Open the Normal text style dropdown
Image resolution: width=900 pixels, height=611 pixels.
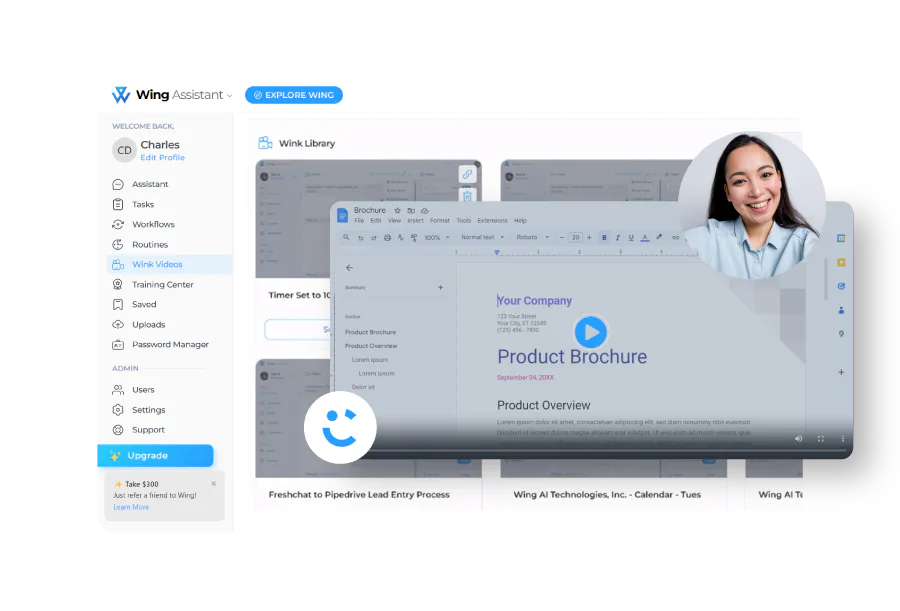tap(482, 237)
